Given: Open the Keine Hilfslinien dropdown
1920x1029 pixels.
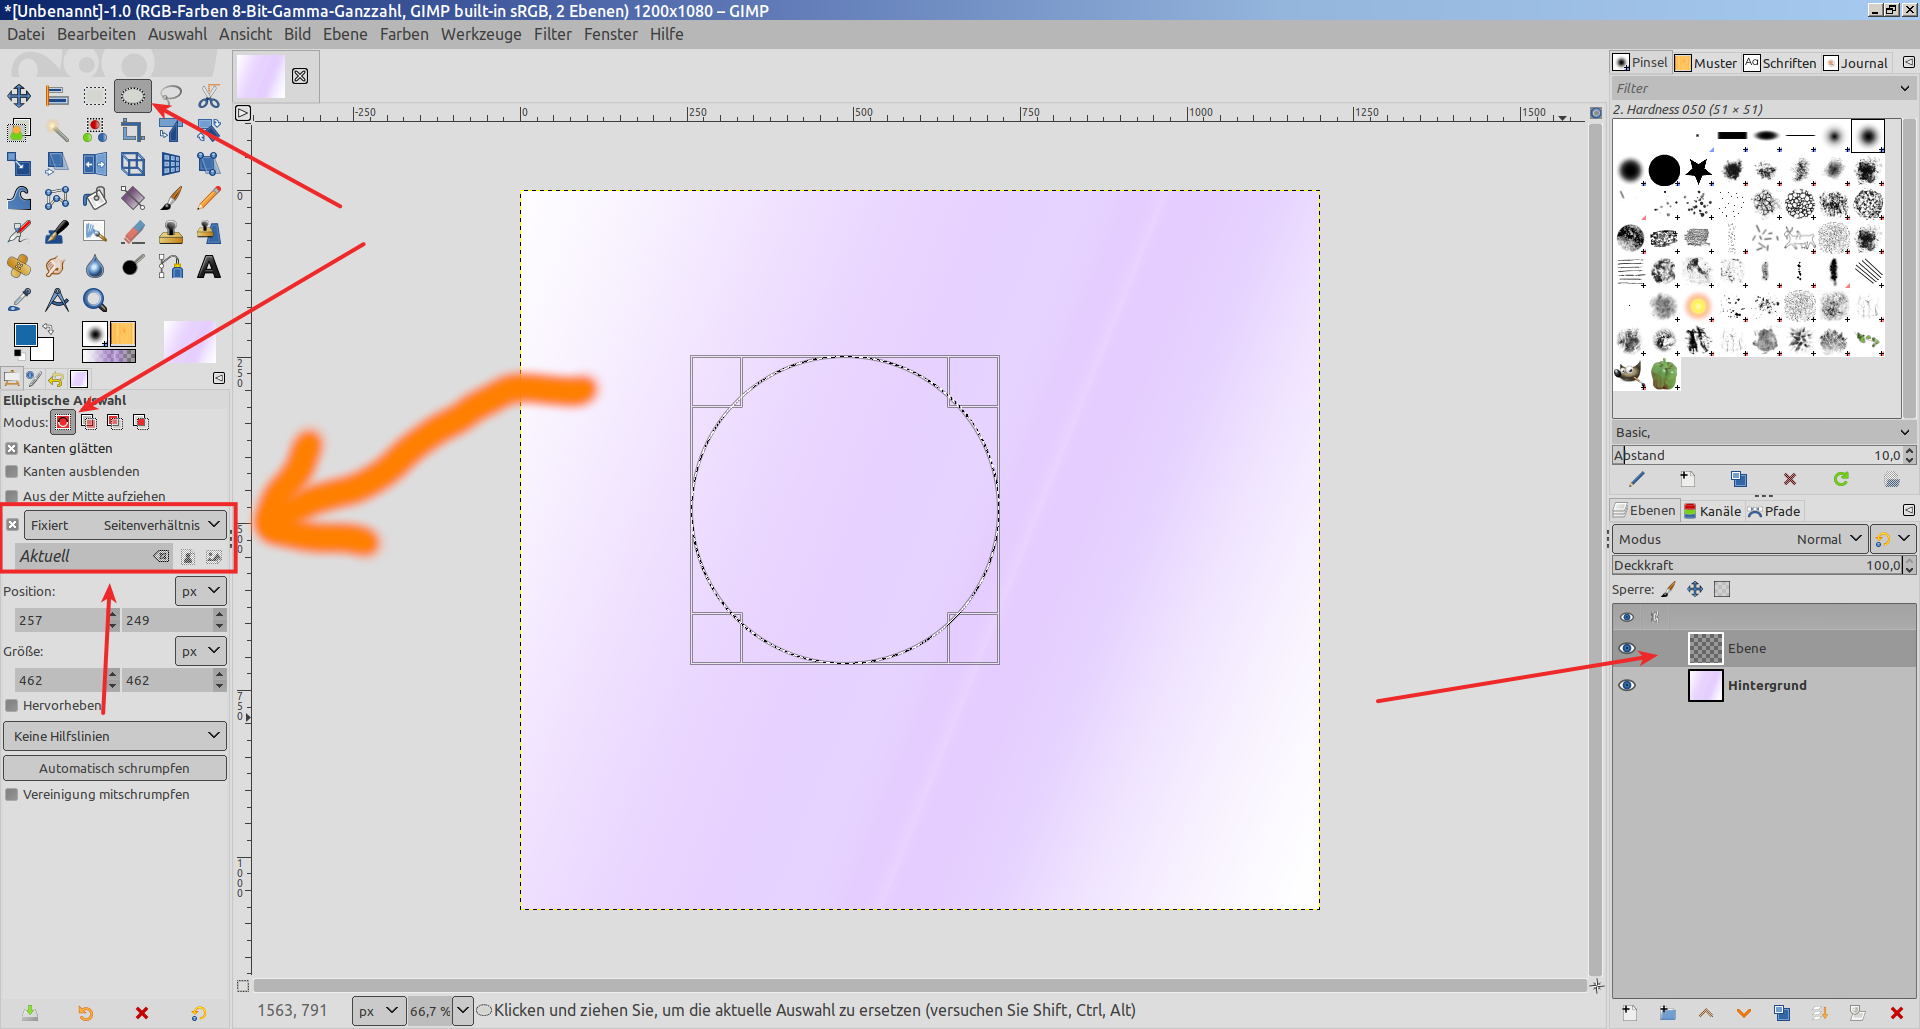Looking at the screenshot, I should 115,736.
